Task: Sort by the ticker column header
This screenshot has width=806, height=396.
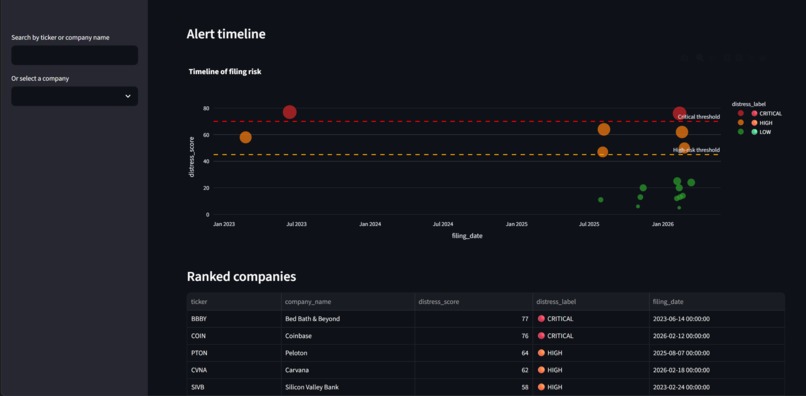Action: click(234, 302)
